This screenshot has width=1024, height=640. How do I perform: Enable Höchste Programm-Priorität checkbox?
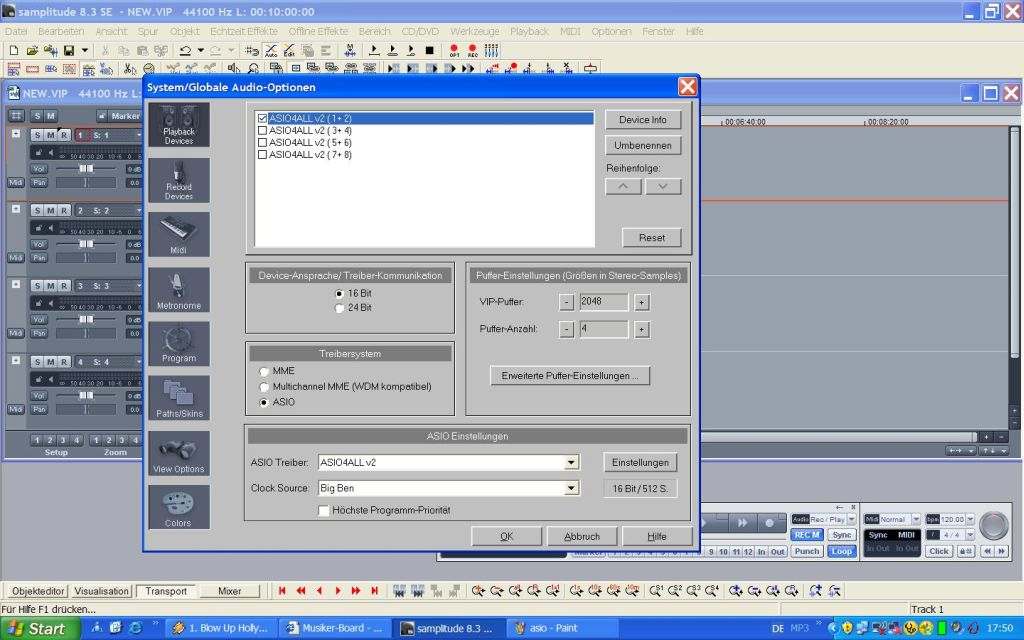coord(323,511)
